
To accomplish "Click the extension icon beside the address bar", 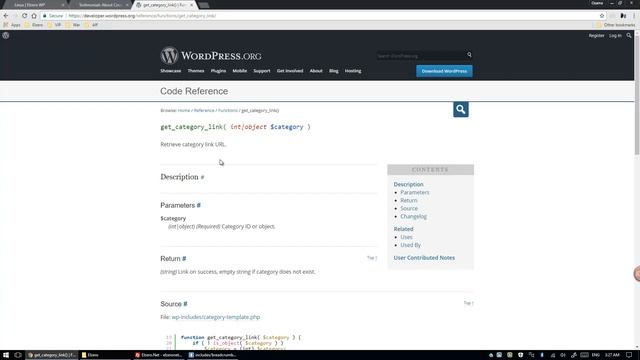I will [623, 16].
